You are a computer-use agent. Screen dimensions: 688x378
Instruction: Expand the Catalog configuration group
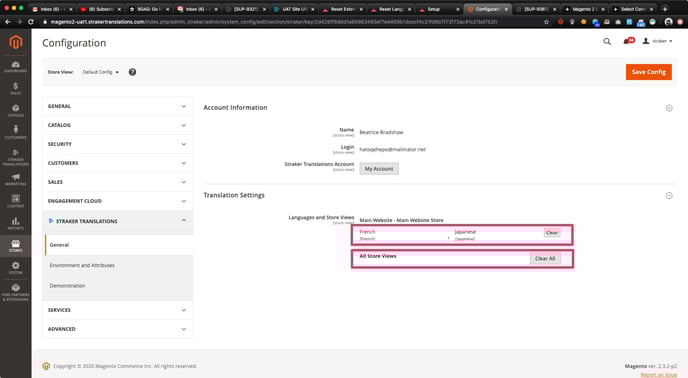118,125
